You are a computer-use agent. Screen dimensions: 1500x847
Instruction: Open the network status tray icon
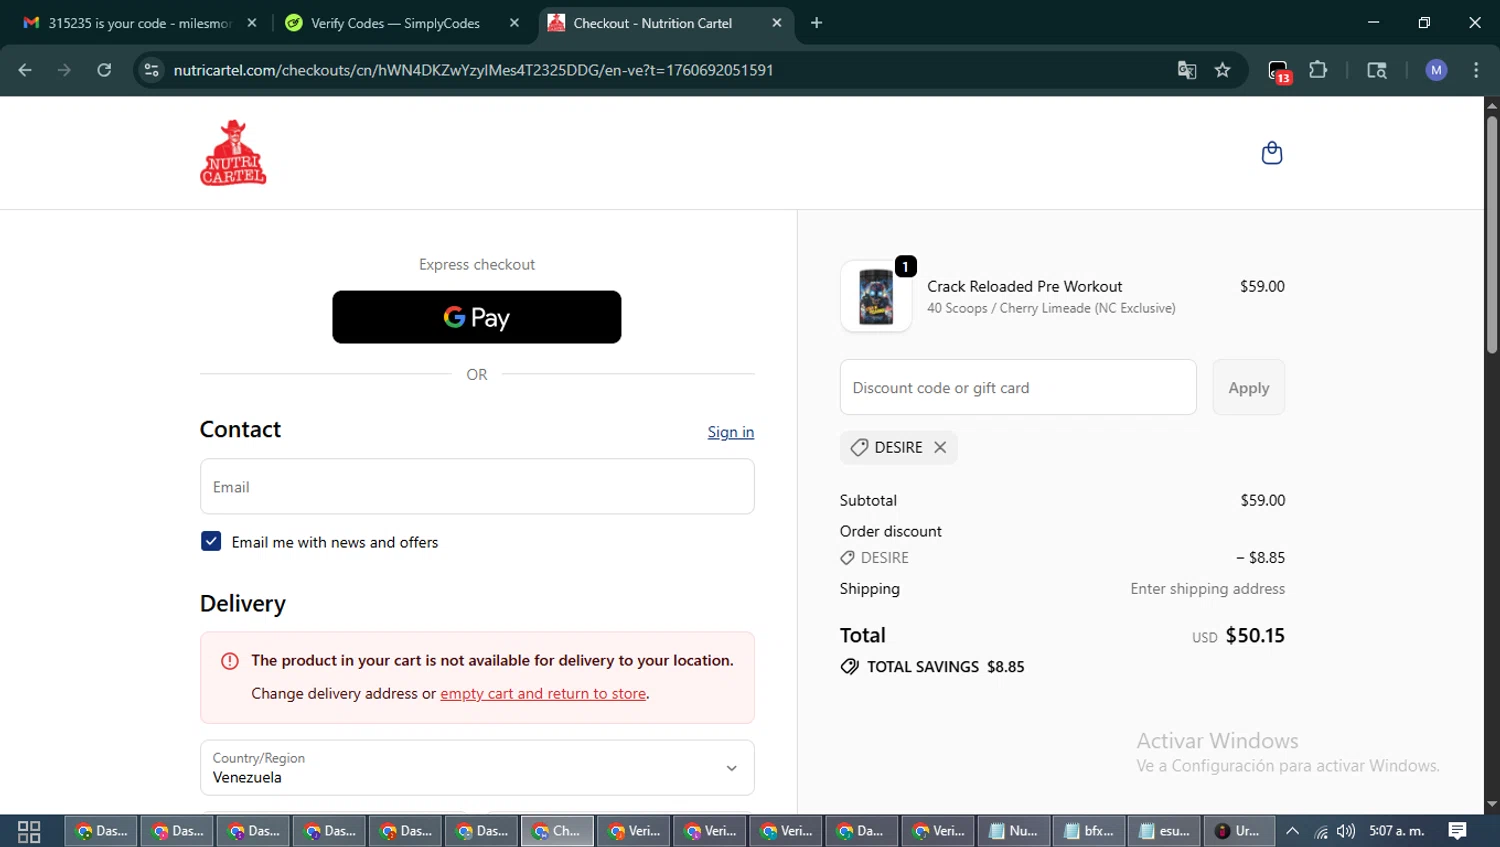coord(1321,831)
